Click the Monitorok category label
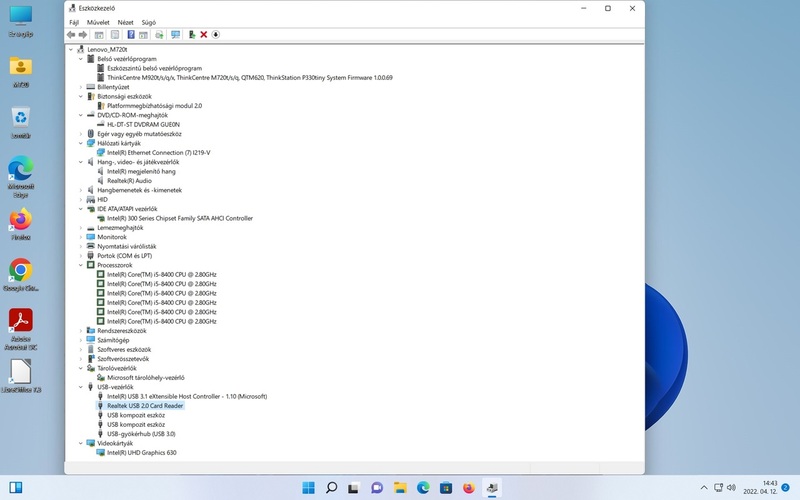This screenshot has height=500, width=800. pyautogui.click(x=112, y=237)
